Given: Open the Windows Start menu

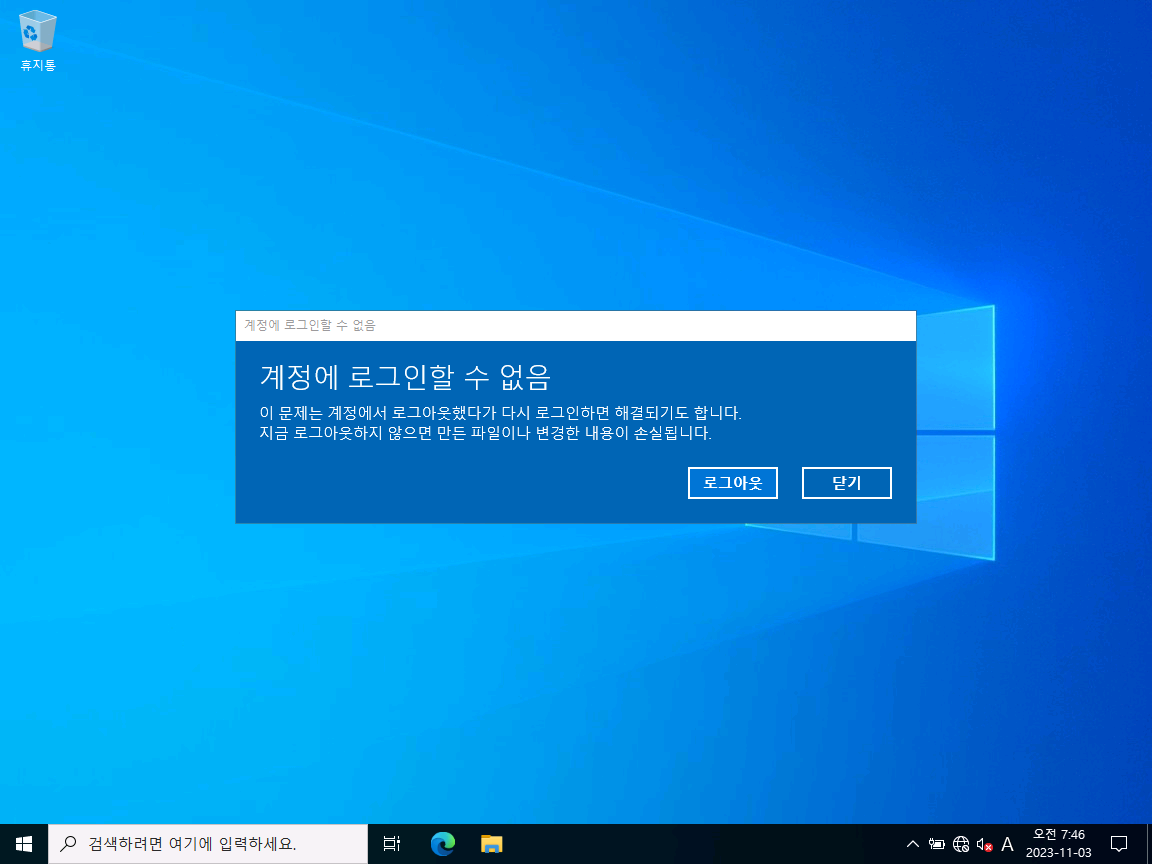Looking at the screenshot, I should tap(24, 844).
